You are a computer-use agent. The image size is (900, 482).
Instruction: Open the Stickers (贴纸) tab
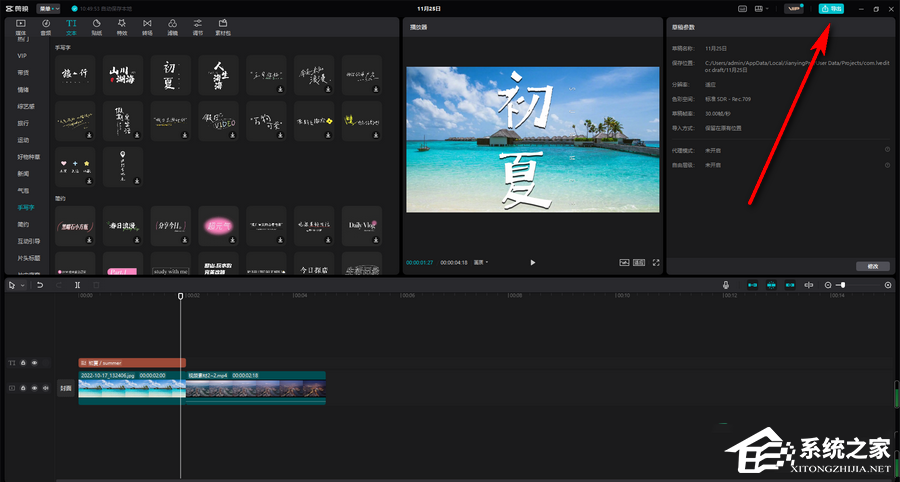[x=96, y=26]
